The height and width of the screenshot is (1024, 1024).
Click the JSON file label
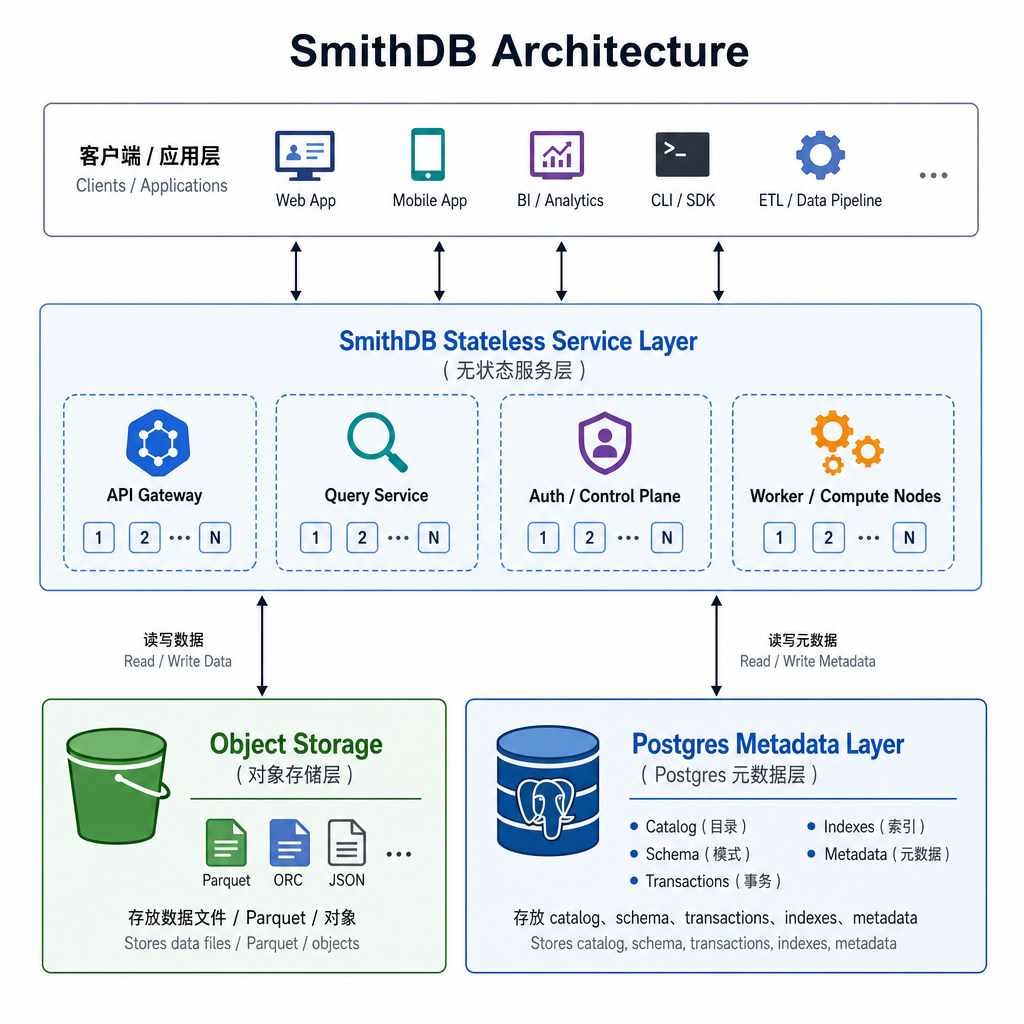point(347,880)
